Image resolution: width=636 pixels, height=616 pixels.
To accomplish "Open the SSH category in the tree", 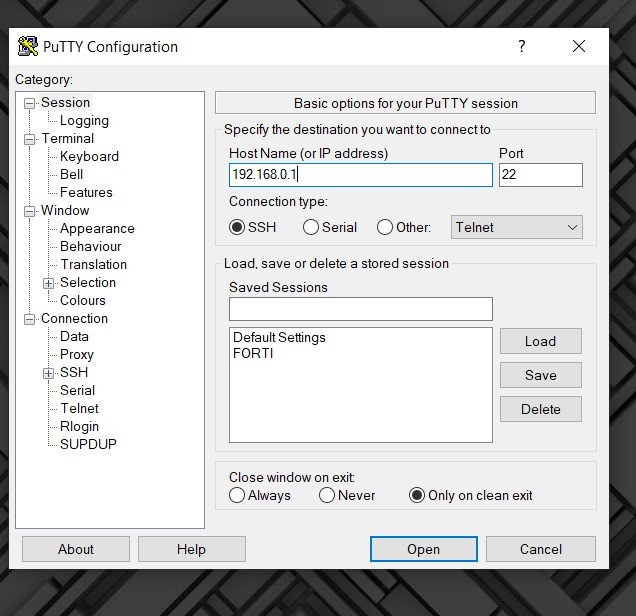I will tap(74, 372).
